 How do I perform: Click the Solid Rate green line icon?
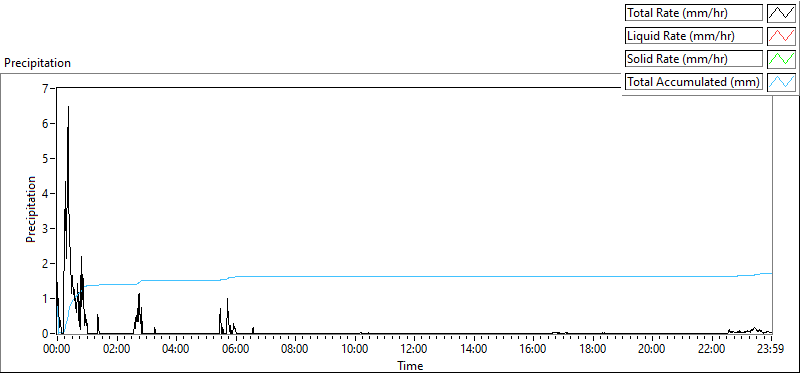click(x=782, y=59)
